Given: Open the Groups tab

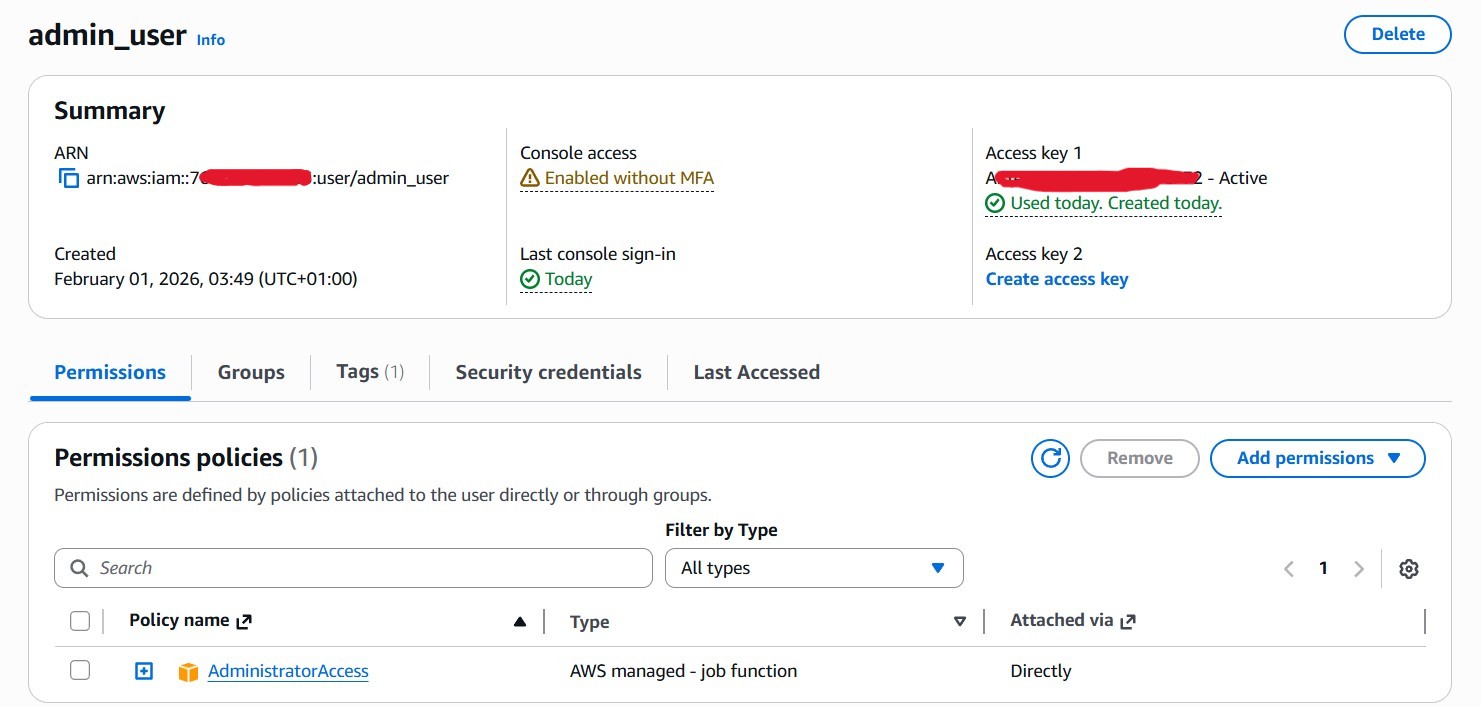Looking at the screenshot, I should click(250, 371).
